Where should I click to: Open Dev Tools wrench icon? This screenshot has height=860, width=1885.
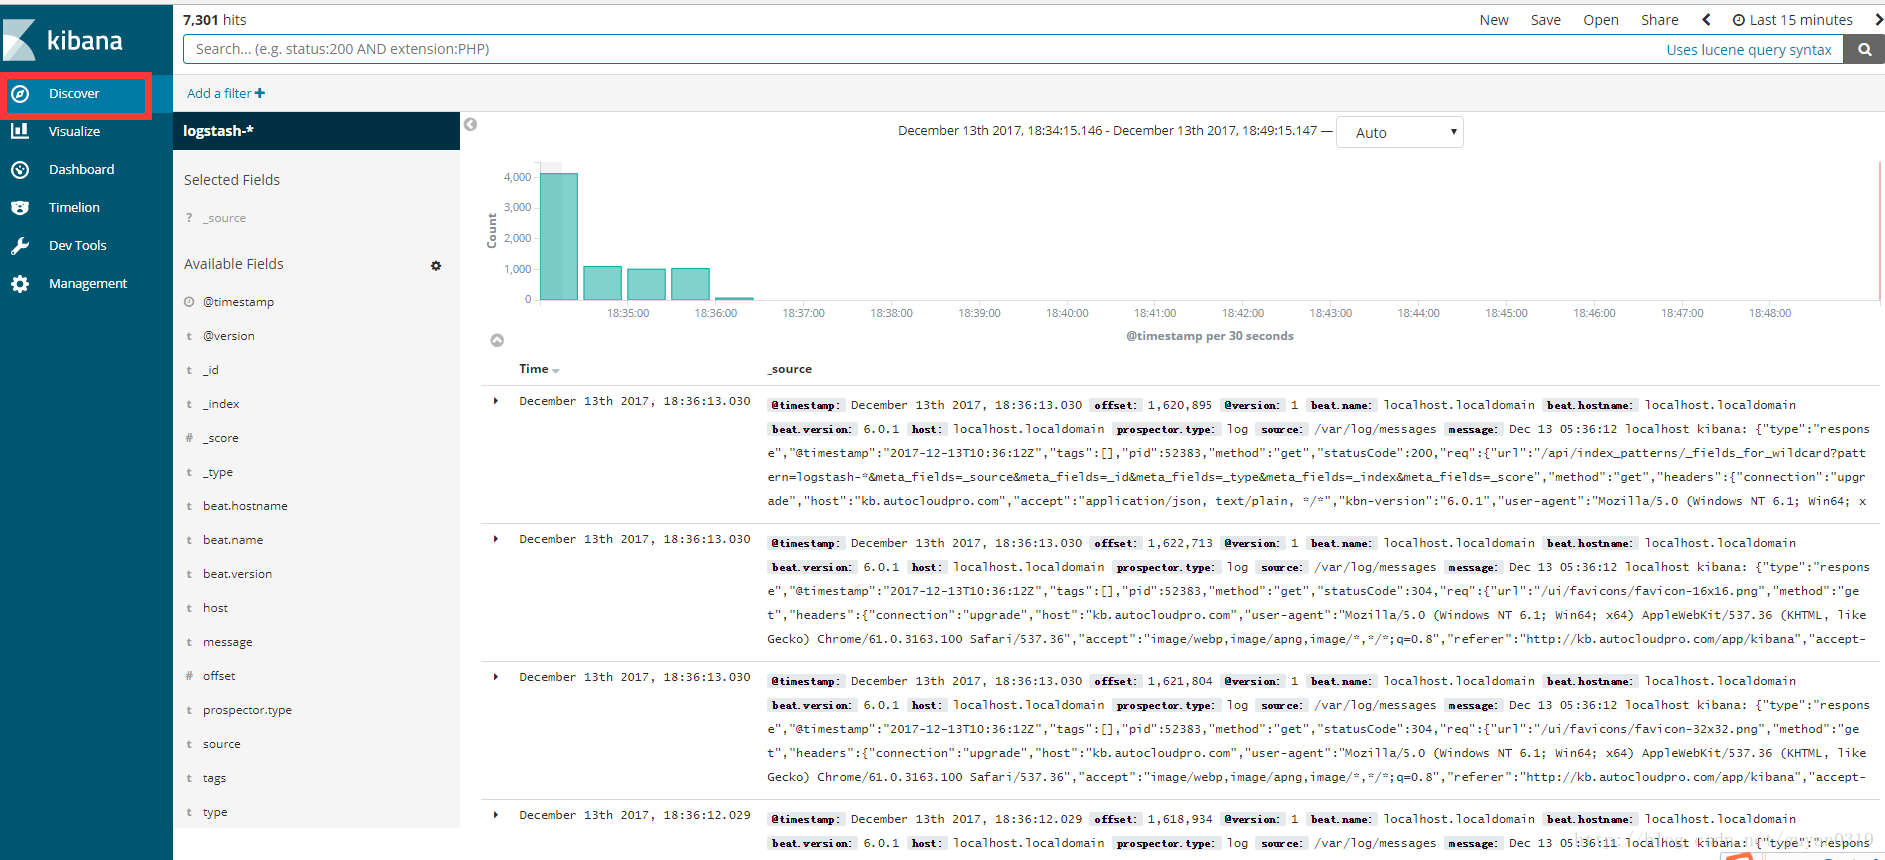[20, 245]
